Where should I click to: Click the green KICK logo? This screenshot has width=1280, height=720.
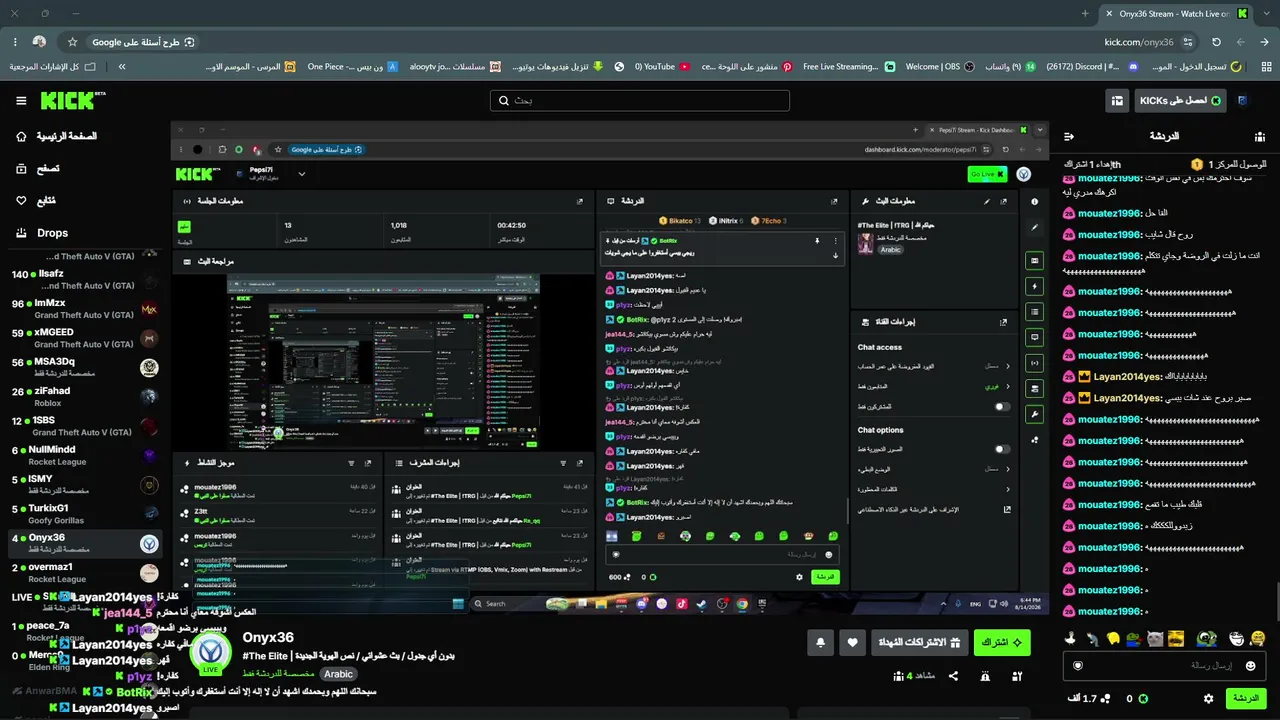tap(72, 101)
